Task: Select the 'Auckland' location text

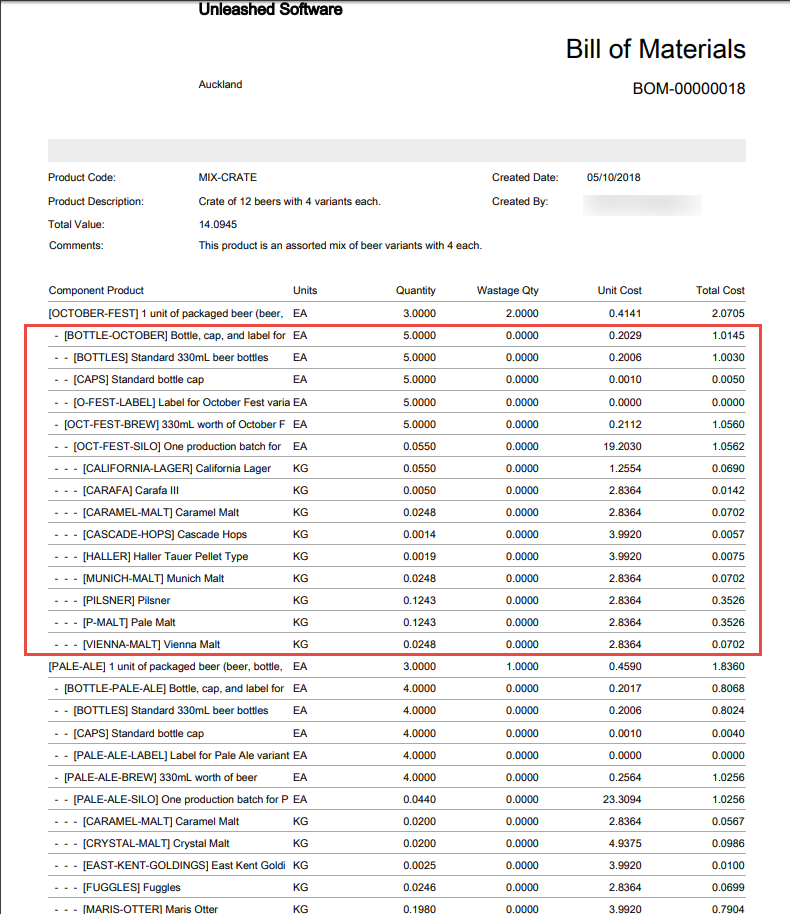Action: point(220,85)
